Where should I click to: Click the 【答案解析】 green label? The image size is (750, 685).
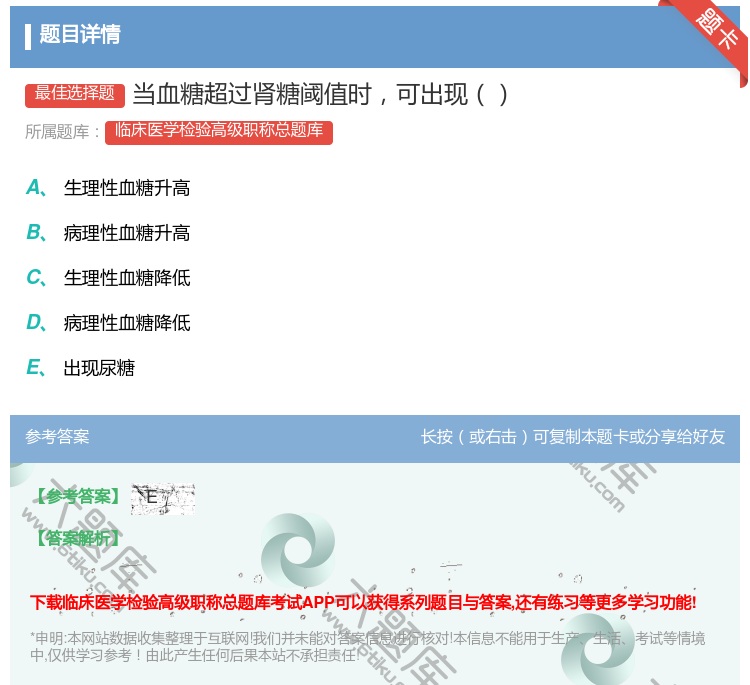[79, 539]
